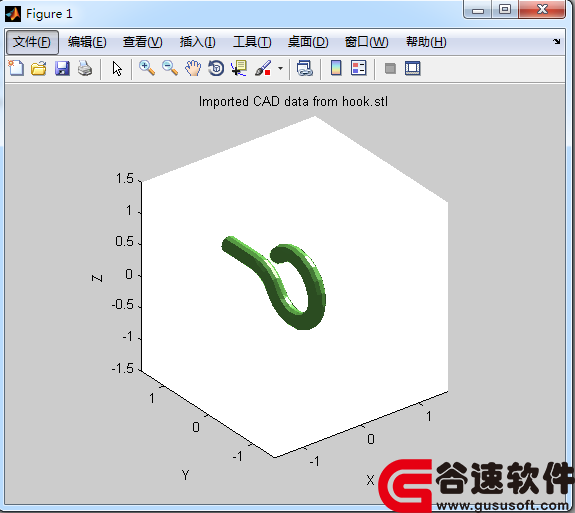Image resolution: width=575 pixels, height=513 pixels.
Task: Close the Figure 1 window
Action: 542,10
